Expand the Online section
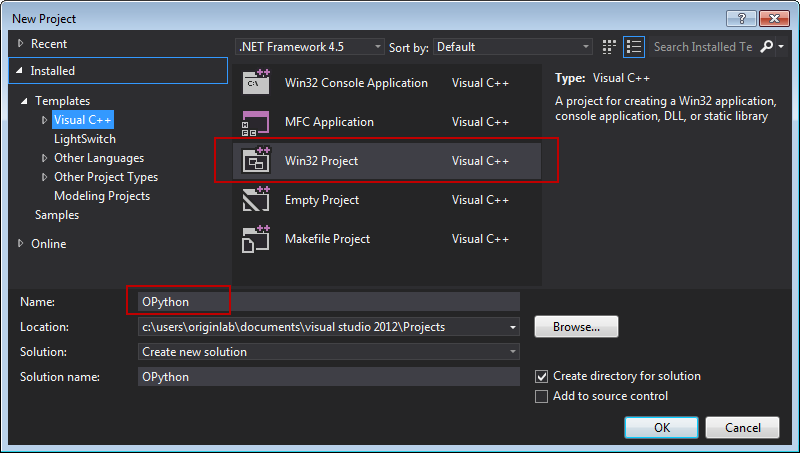This screenshot has width=800, height=453. click(22, 244)
